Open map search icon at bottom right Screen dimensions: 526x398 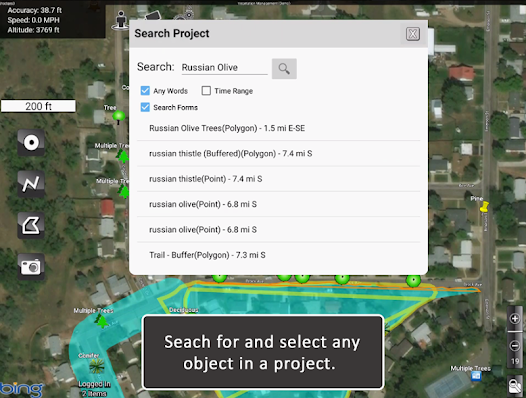pyautogui.click(x=515, y=386)
